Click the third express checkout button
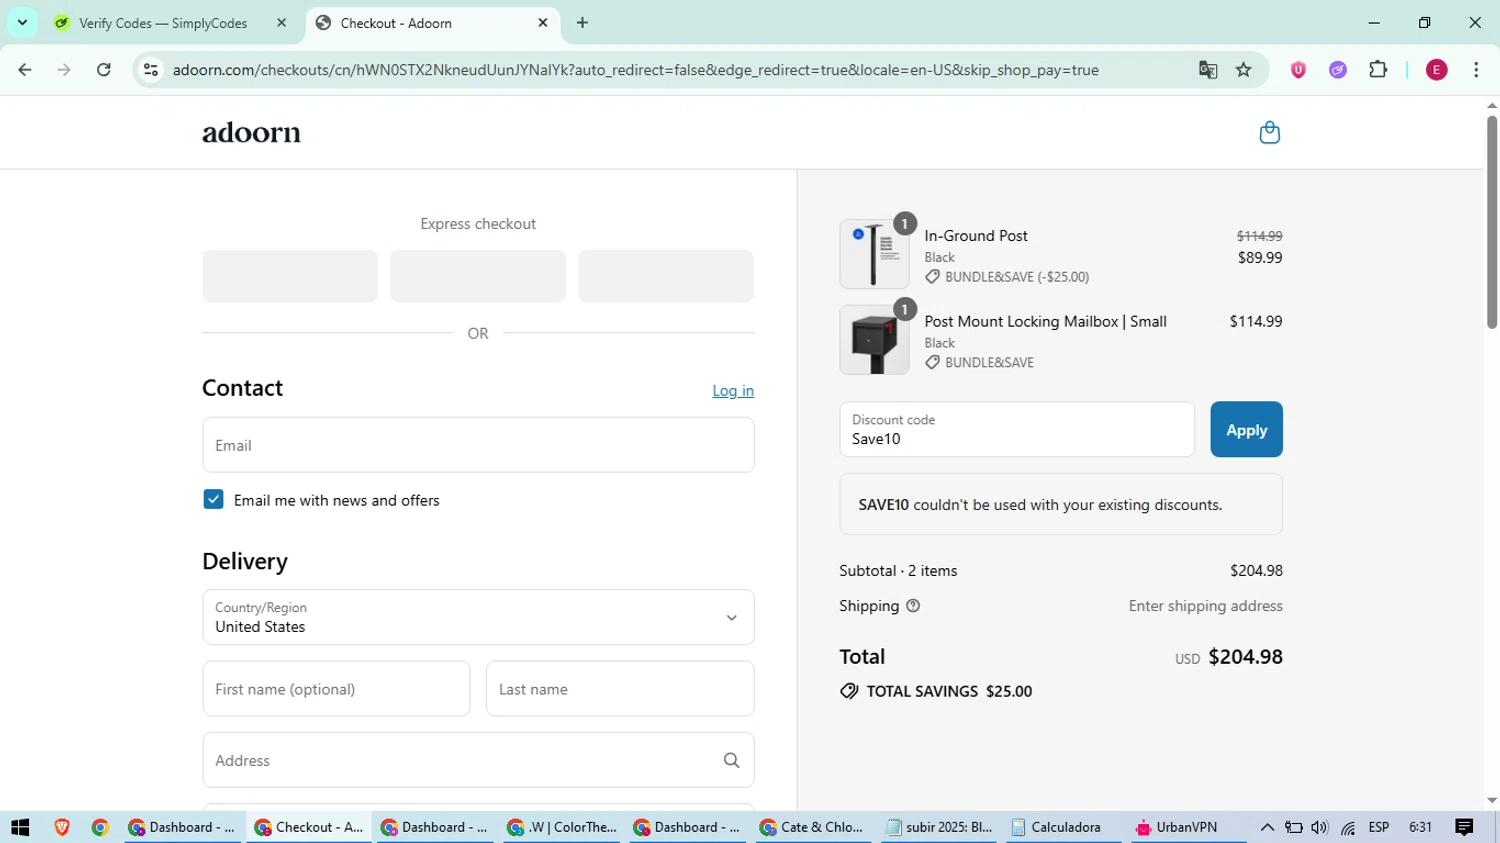Screen dimensions: 1500x843 pos(666,276)
